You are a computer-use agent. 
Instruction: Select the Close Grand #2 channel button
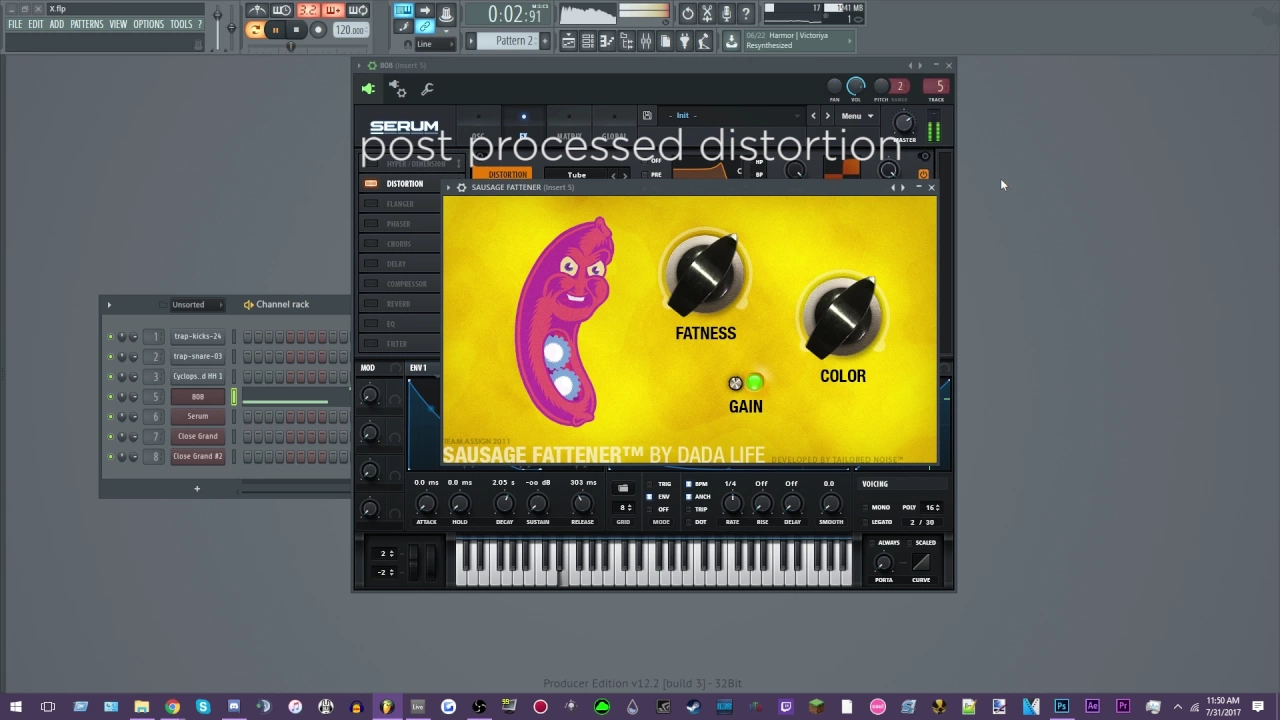(197, 457)
